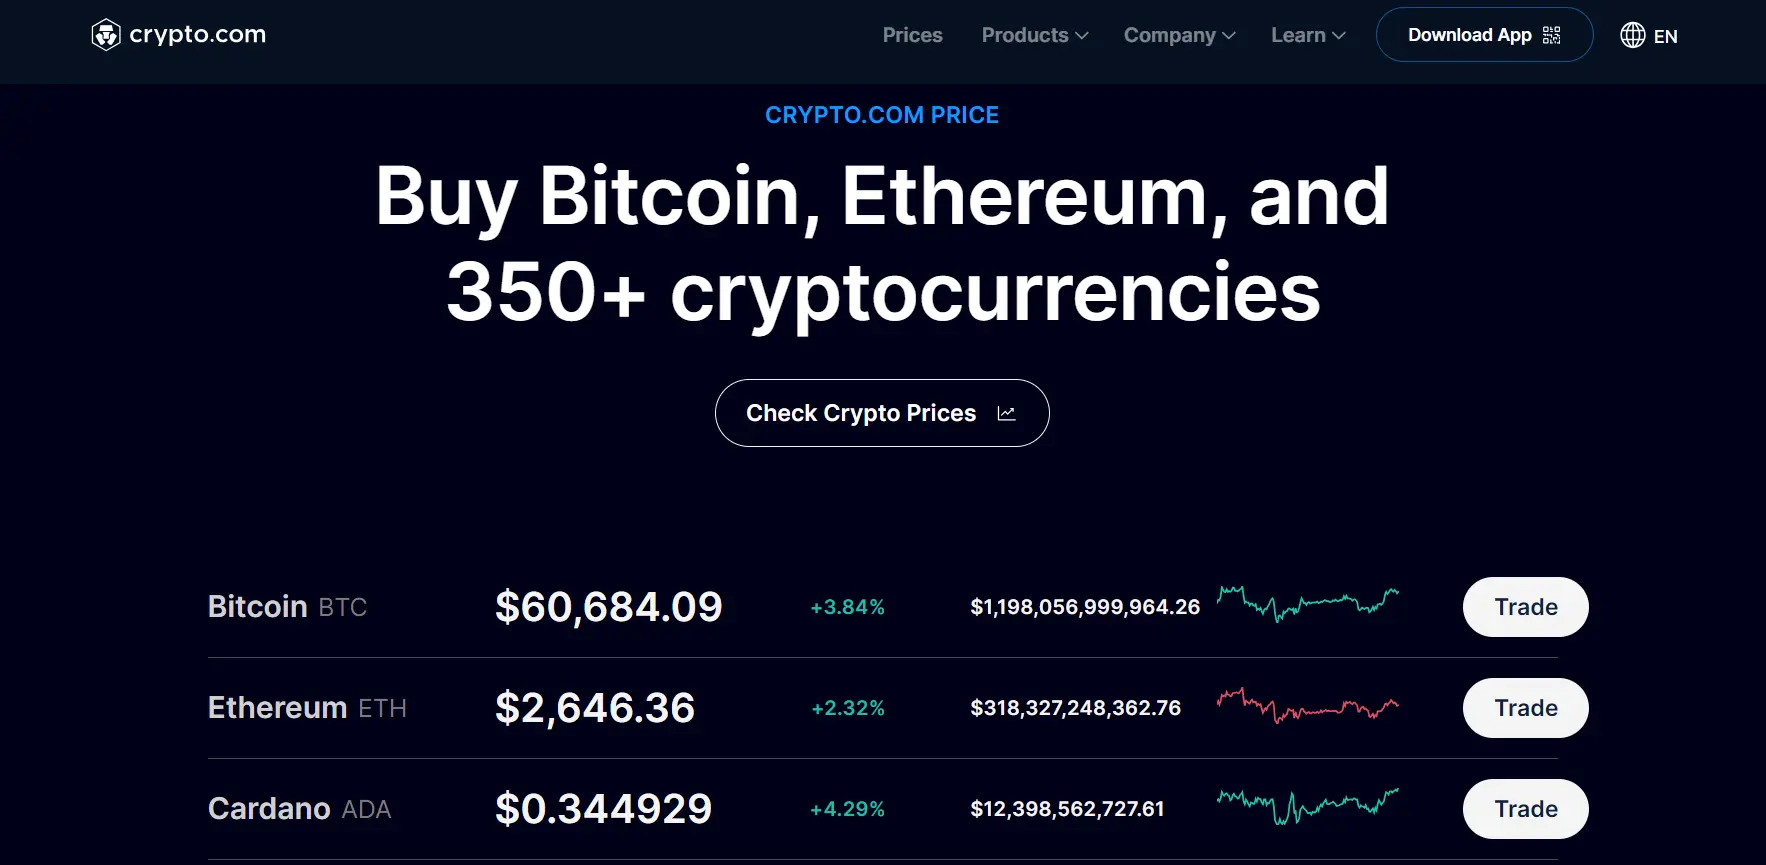Viewport: 1766px width, 865px height.
Task: Switch language using the EN selector
Action: (x=1665, y=36)
